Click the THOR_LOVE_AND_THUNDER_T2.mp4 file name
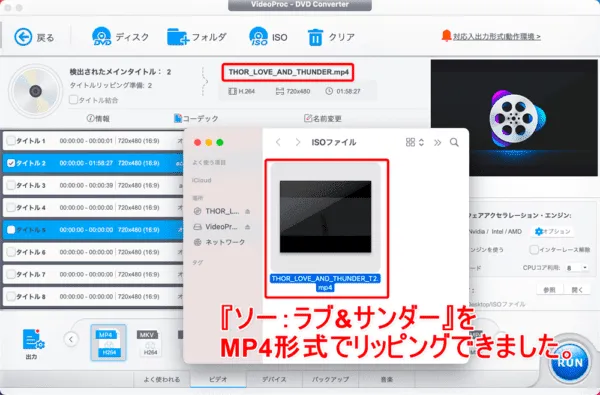 click(325, 283)
